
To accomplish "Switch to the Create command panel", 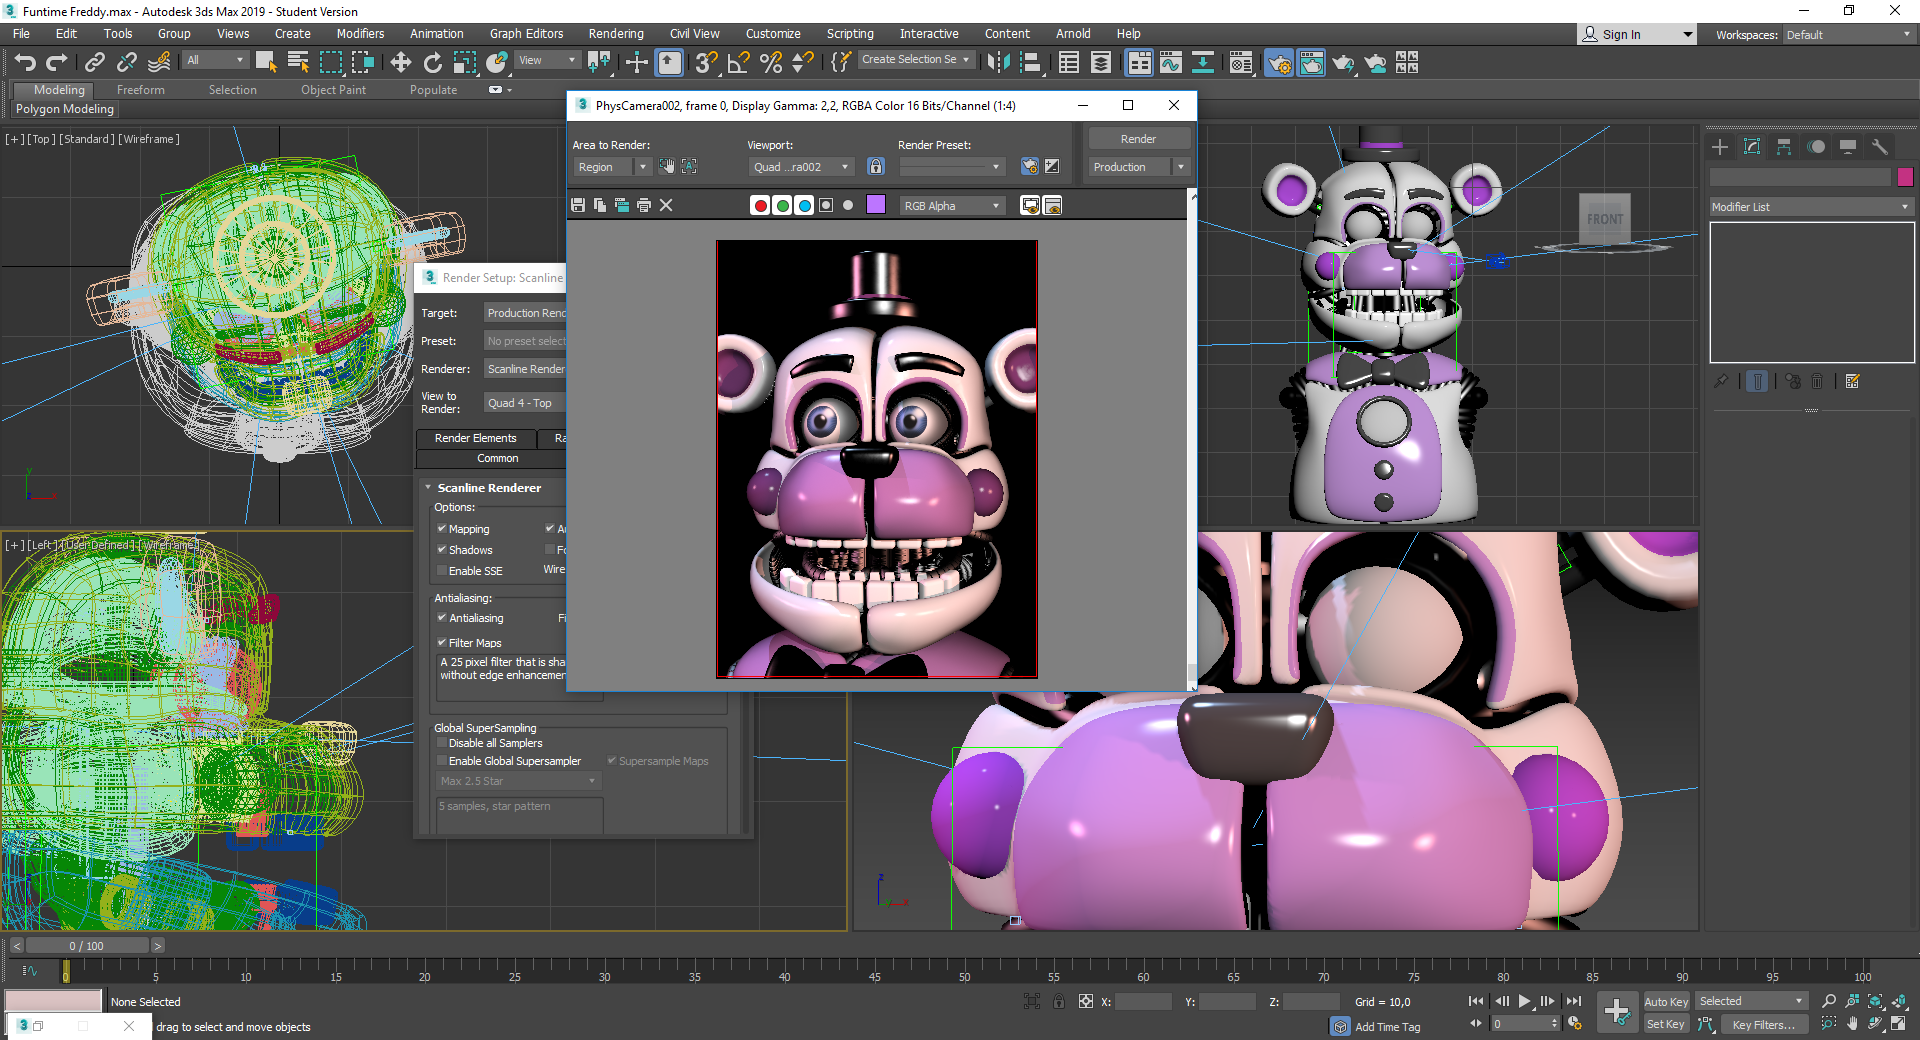I will coord(1720,147).
